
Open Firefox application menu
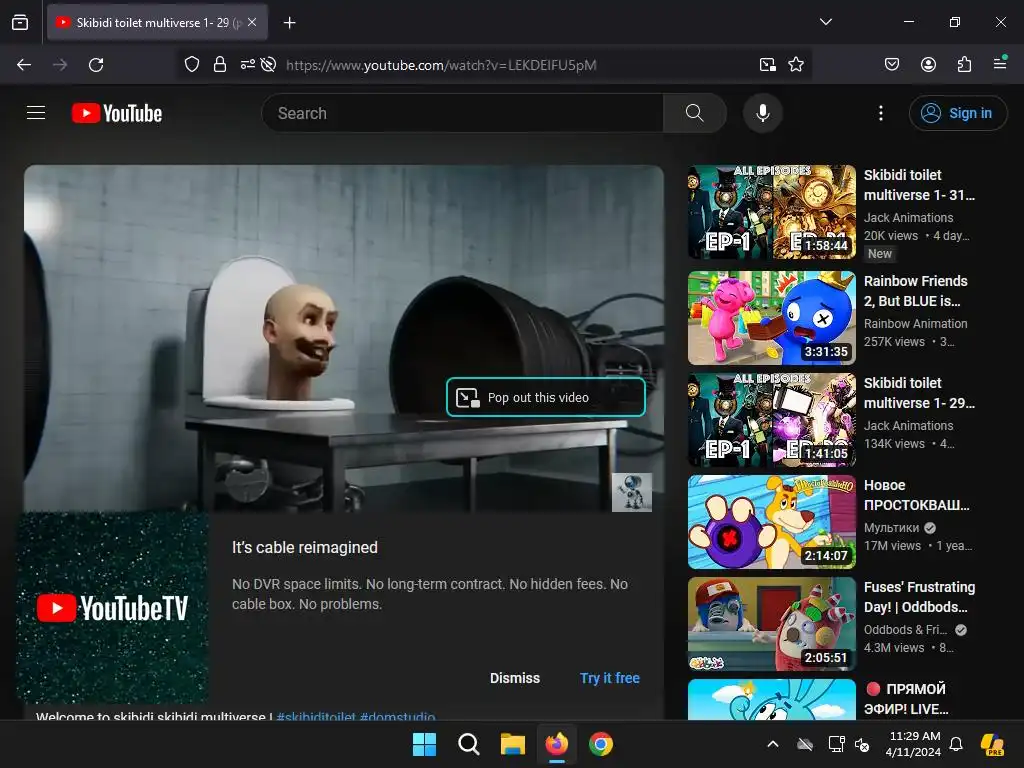pos(1000,63)
